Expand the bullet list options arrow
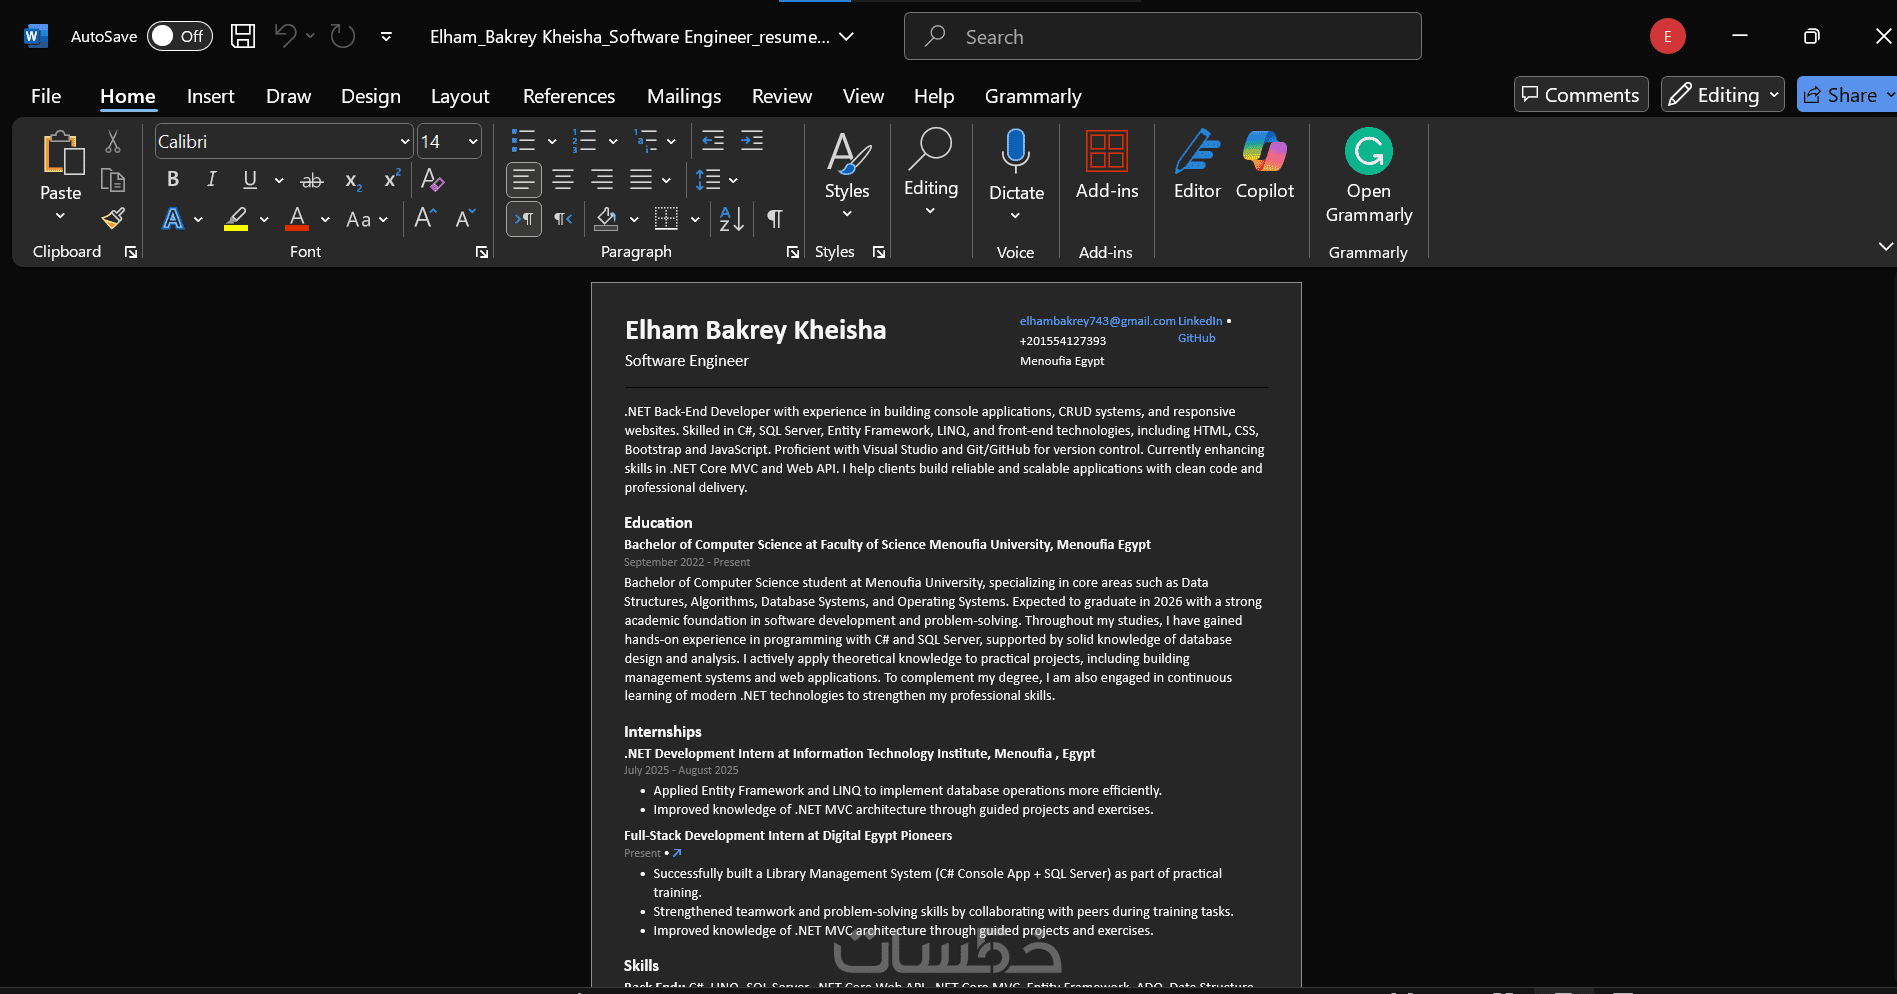This screenshot has width=1897, height=994. [552, 142]
